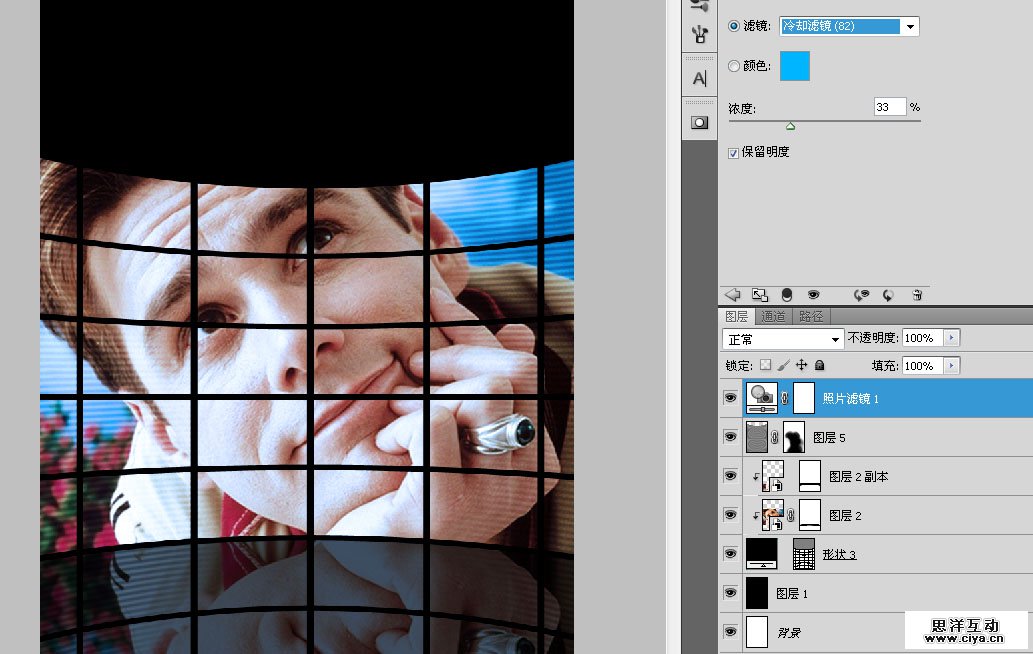Viewport: 1033px width, 654px height.
Task: Hide the 背景 layer
Action: pyautogui.click(x=730, y=632)
